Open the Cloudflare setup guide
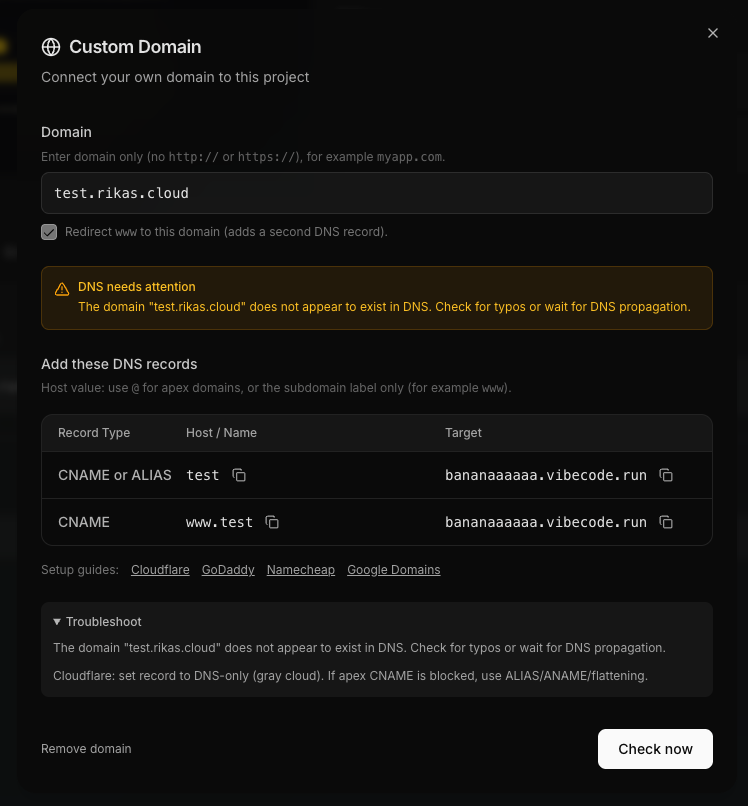The width and height of the screenshot is (748, 806). pyautogui.click(x=160, y=569)
